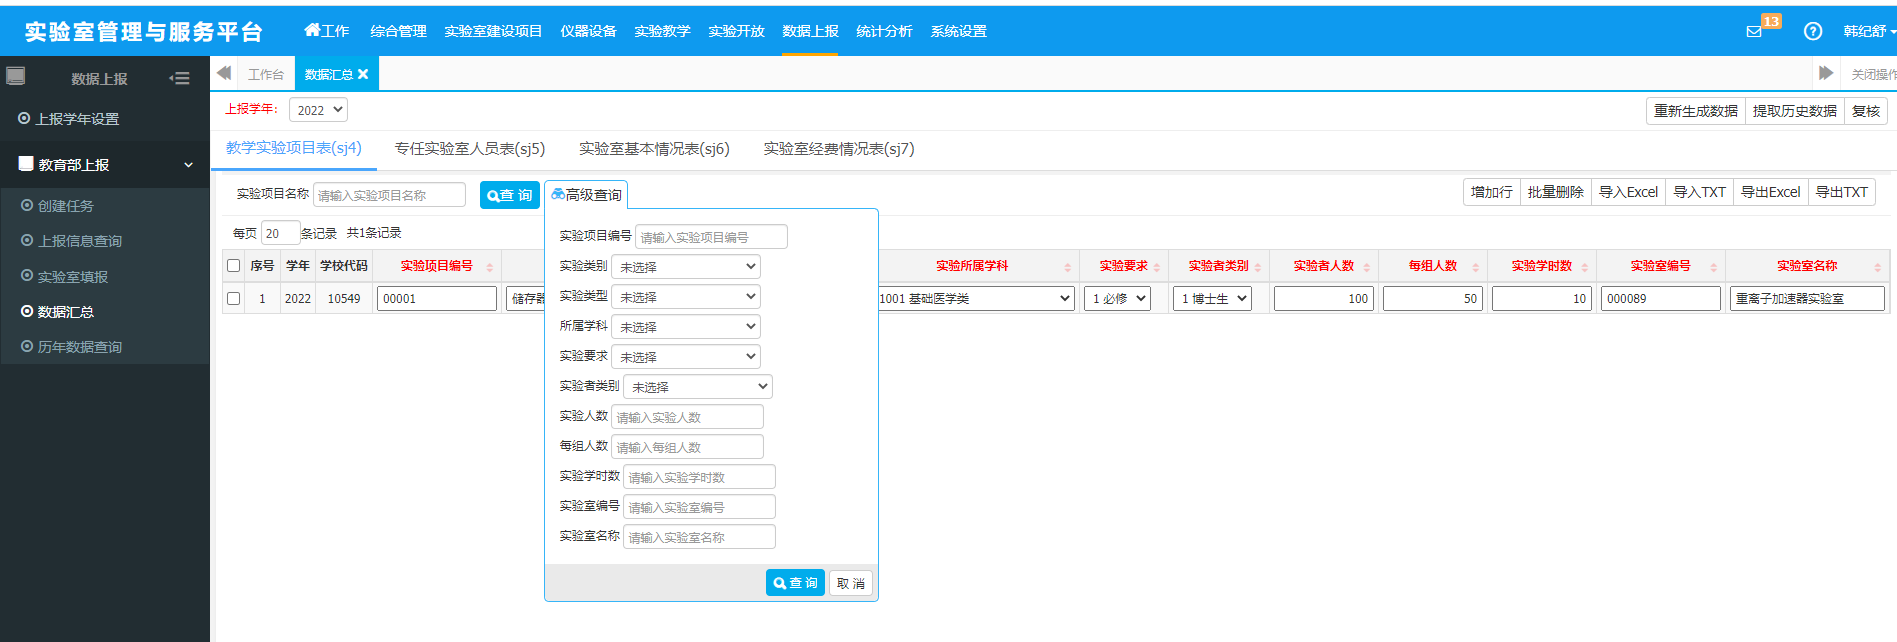1897x642 pixels.
Task: Open the 实验教学 top menu
Action: click(x=662, y=31)
